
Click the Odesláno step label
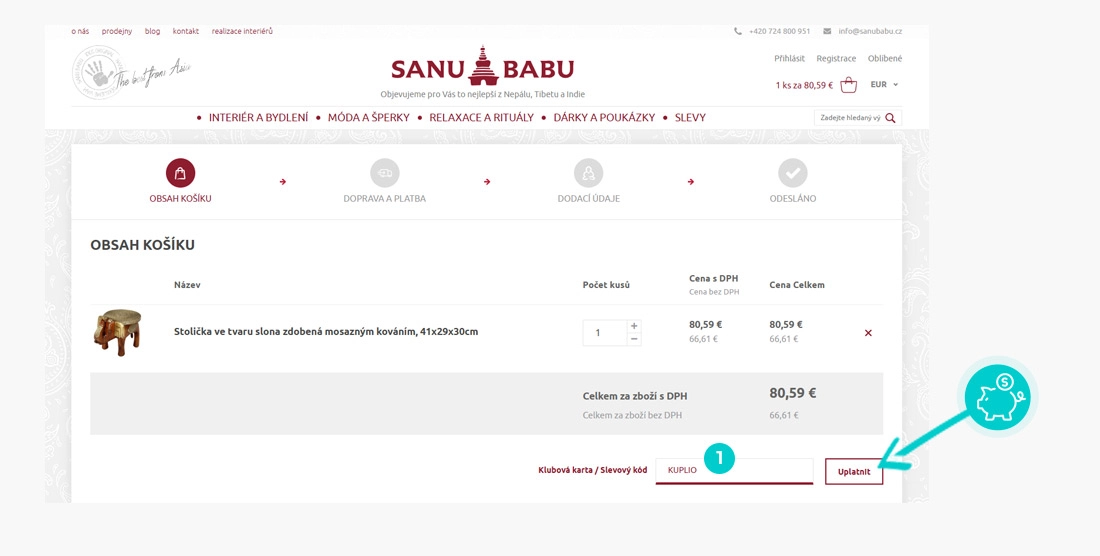coord(793,198)
